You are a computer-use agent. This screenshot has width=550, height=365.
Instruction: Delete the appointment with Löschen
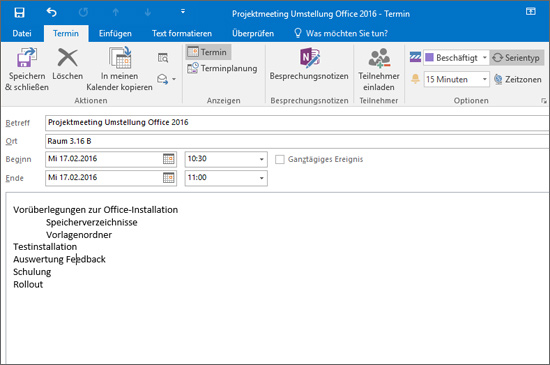click(x=67, y=64)
